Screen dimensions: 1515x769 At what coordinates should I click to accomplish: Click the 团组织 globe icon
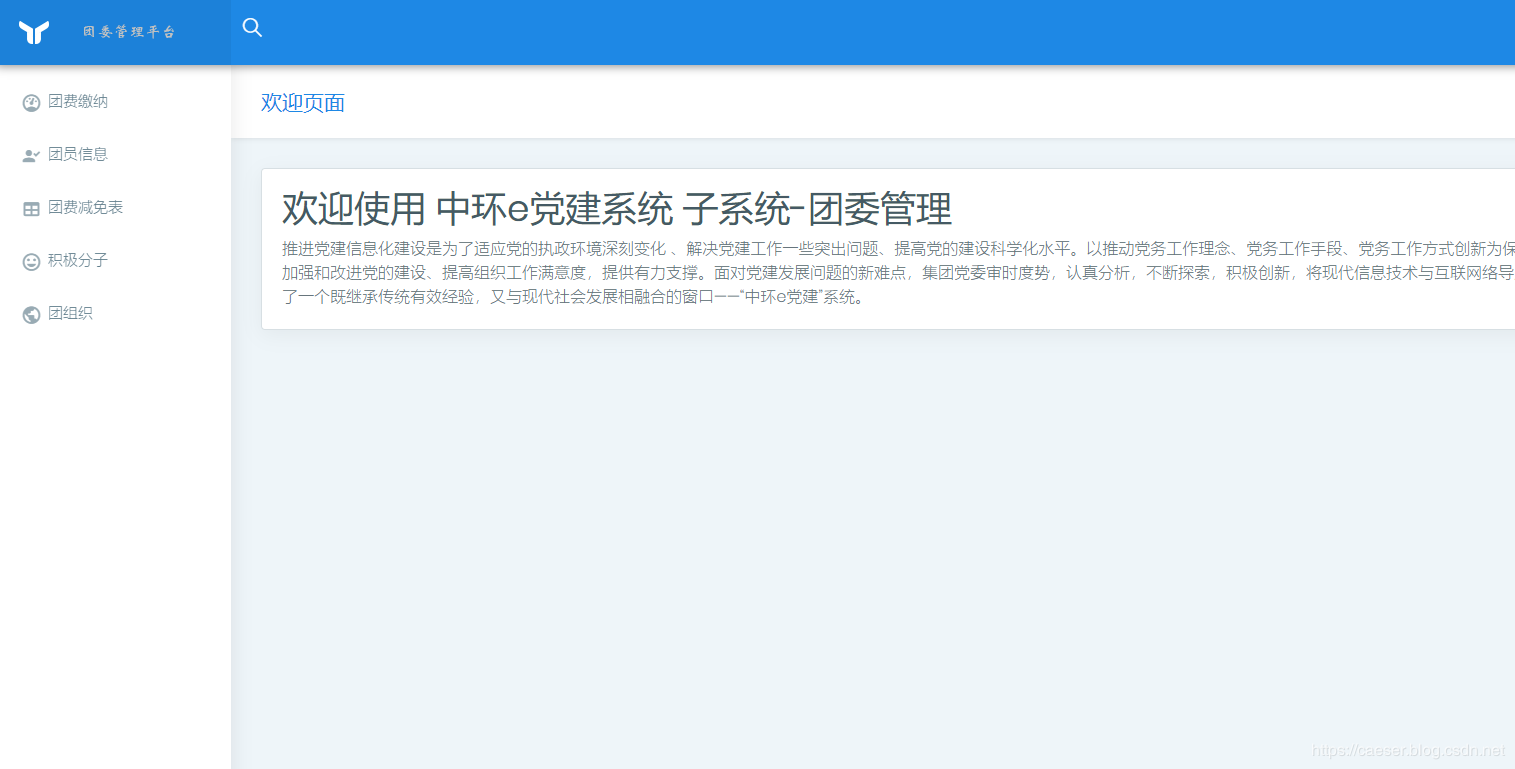coord(31,314)
